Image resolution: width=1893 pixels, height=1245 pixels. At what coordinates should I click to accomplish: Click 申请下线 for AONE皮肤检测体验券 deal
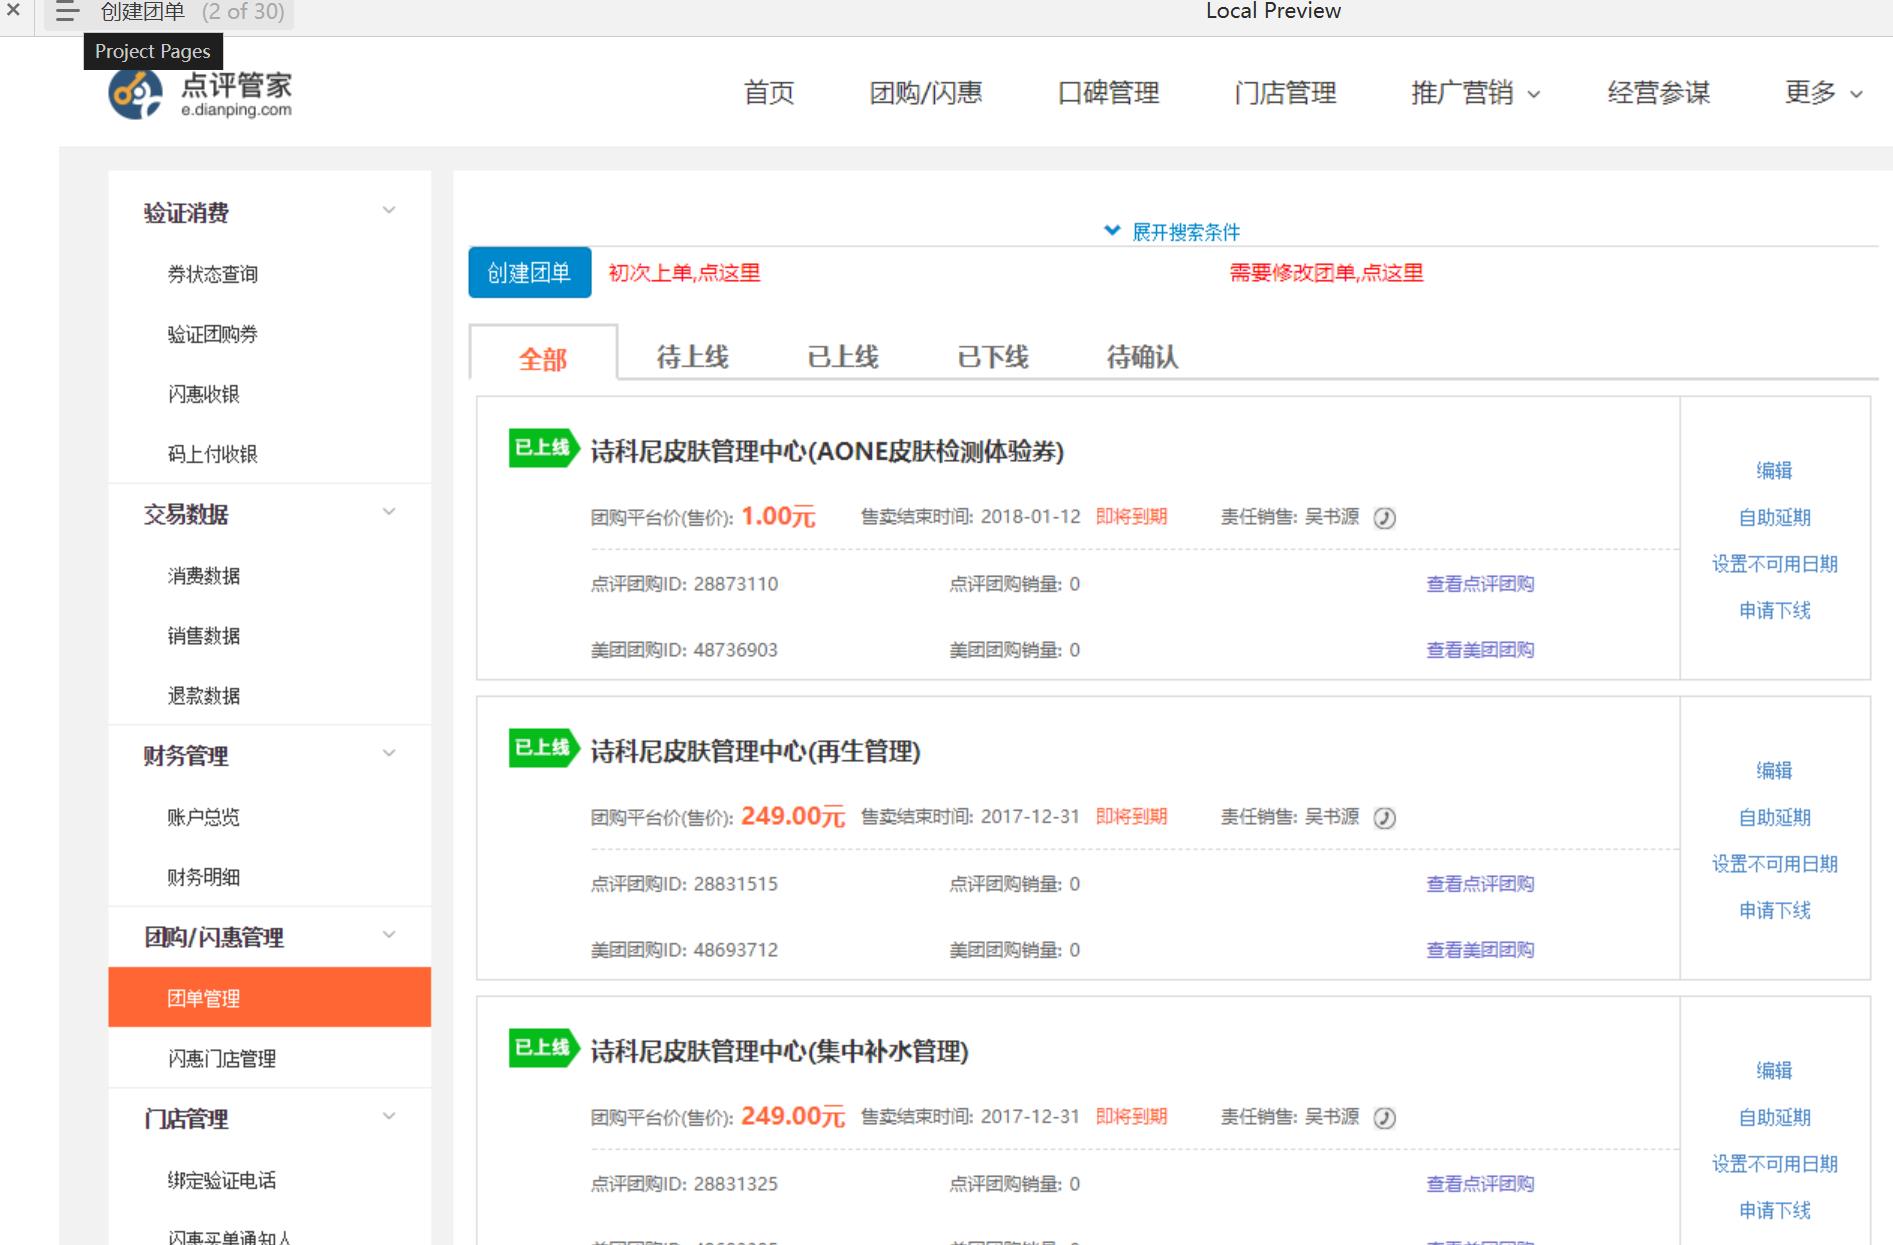(1774, 610)
